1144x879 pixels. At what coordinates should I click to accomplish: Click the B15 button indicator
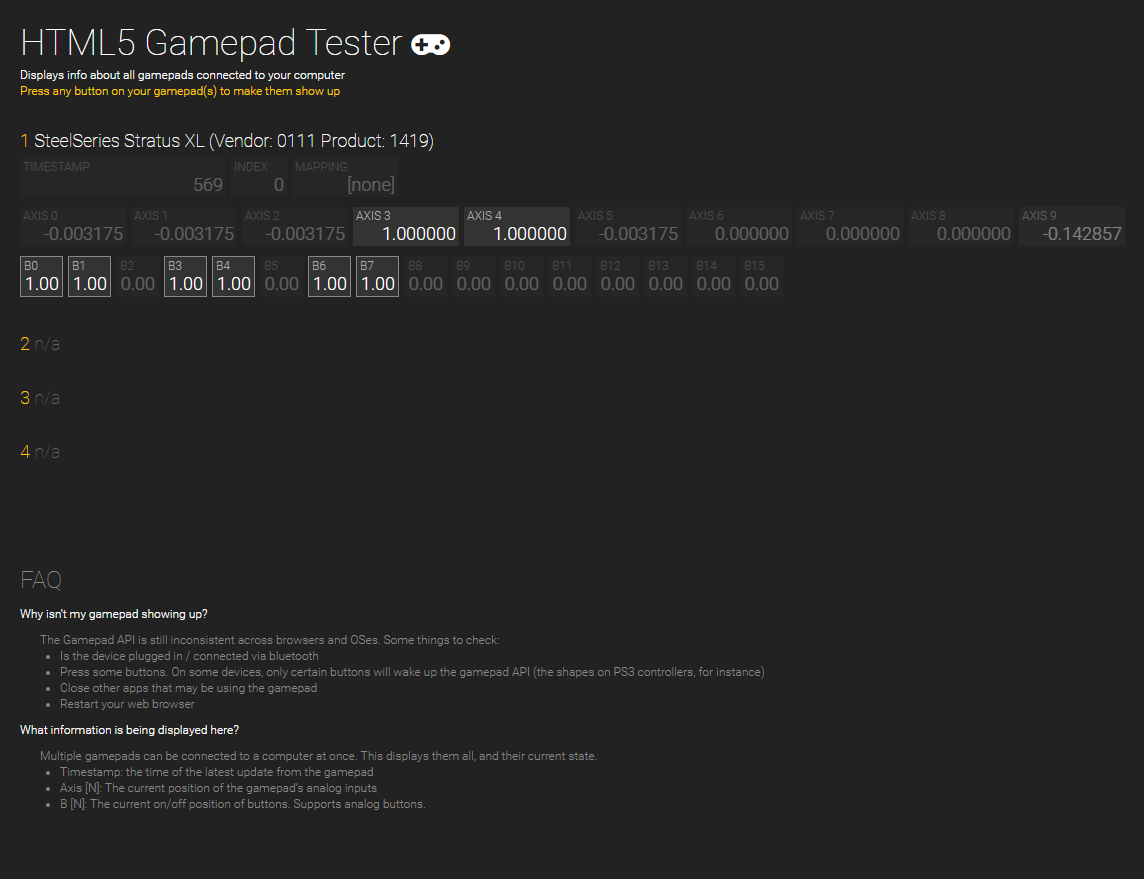[762, 276]
